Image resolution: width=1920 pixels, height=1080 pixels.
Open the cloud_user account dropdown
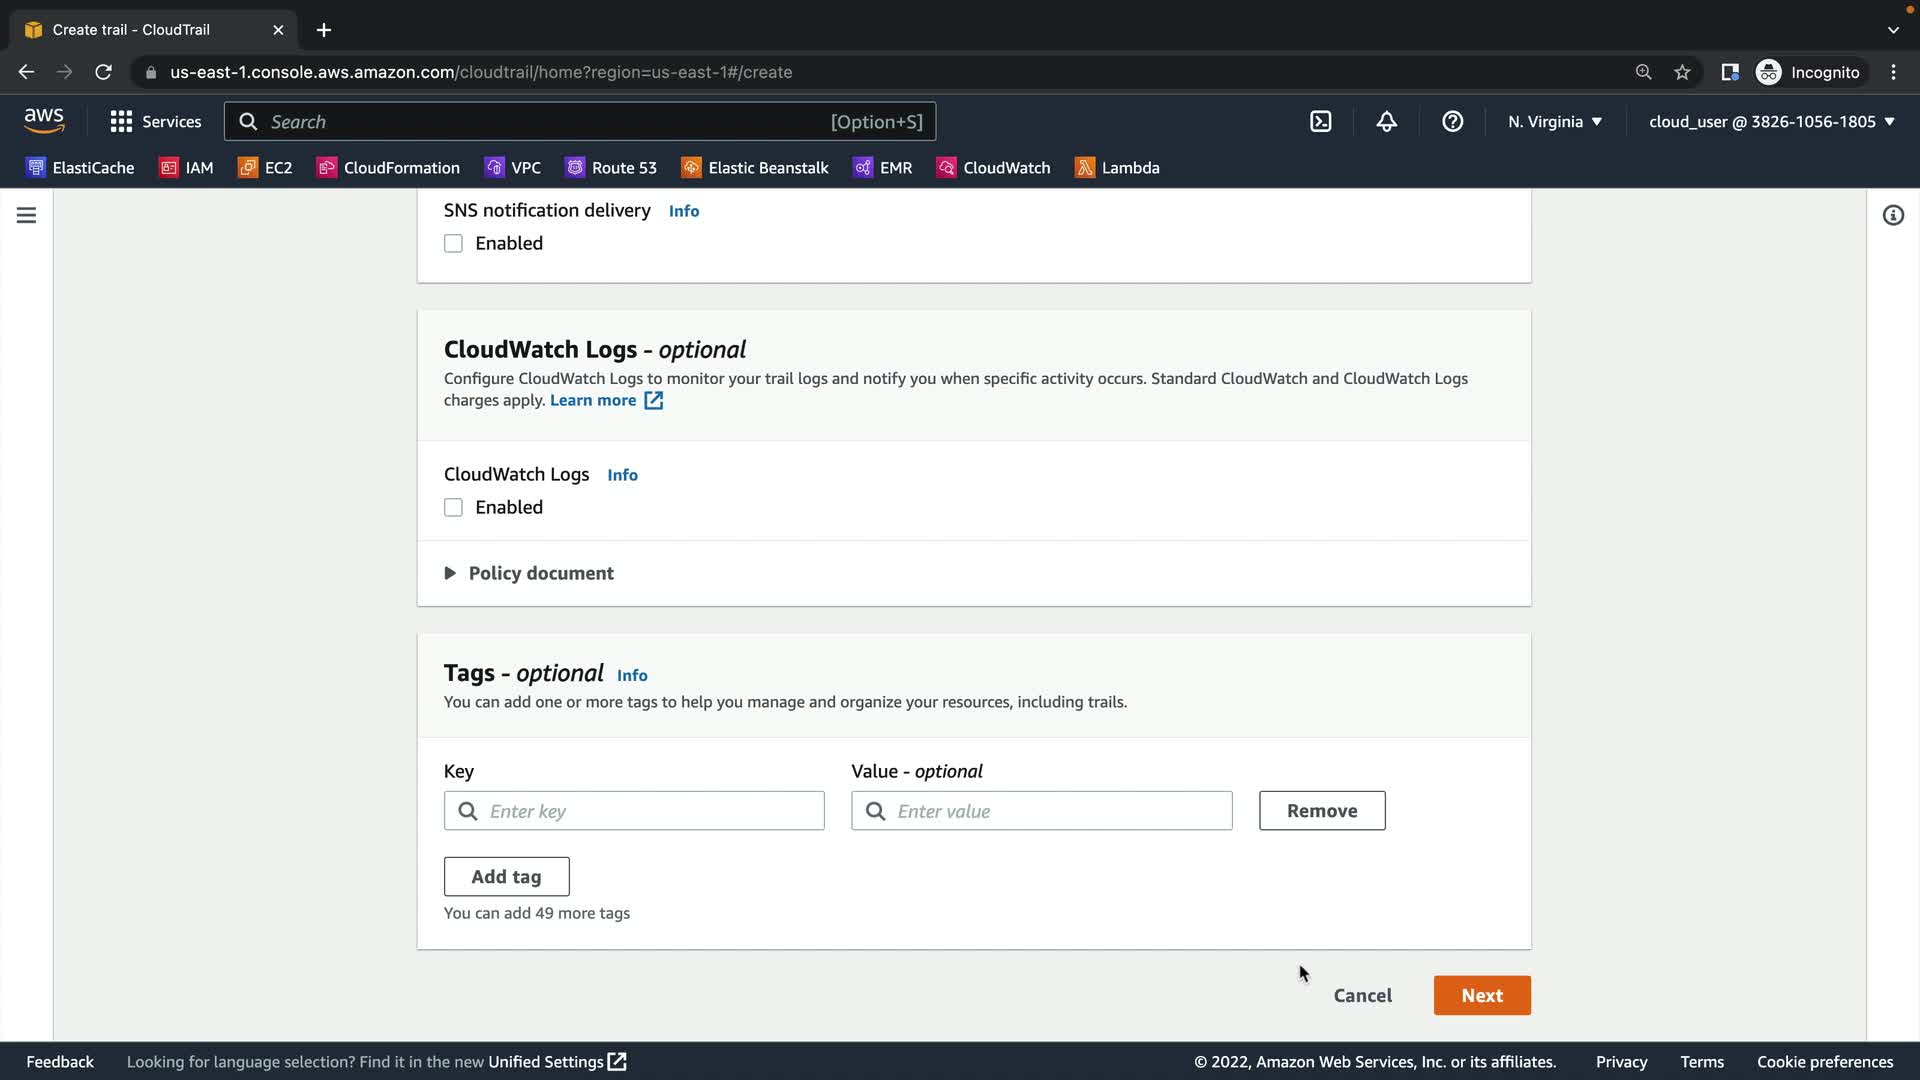[x=1771, y=122]
